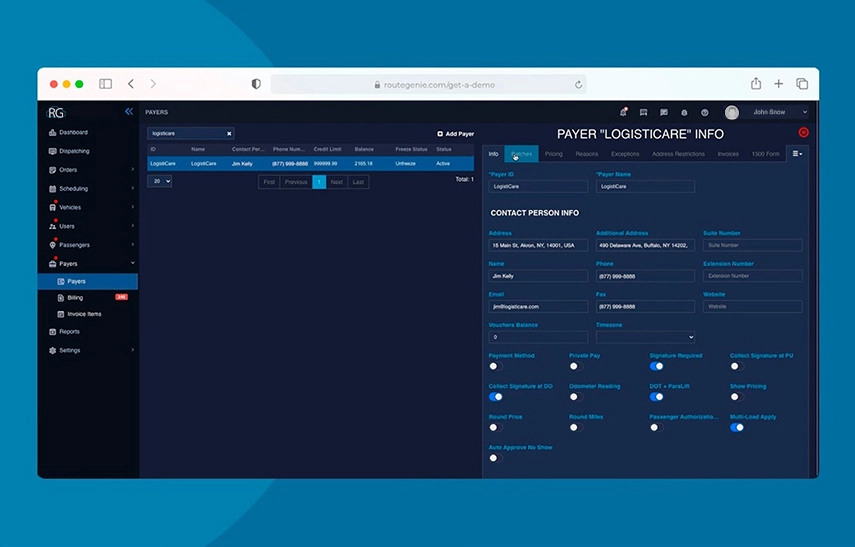Click the Previous pagination button
855x547 pixels.
pyautogui.click(x=296, y=182)
